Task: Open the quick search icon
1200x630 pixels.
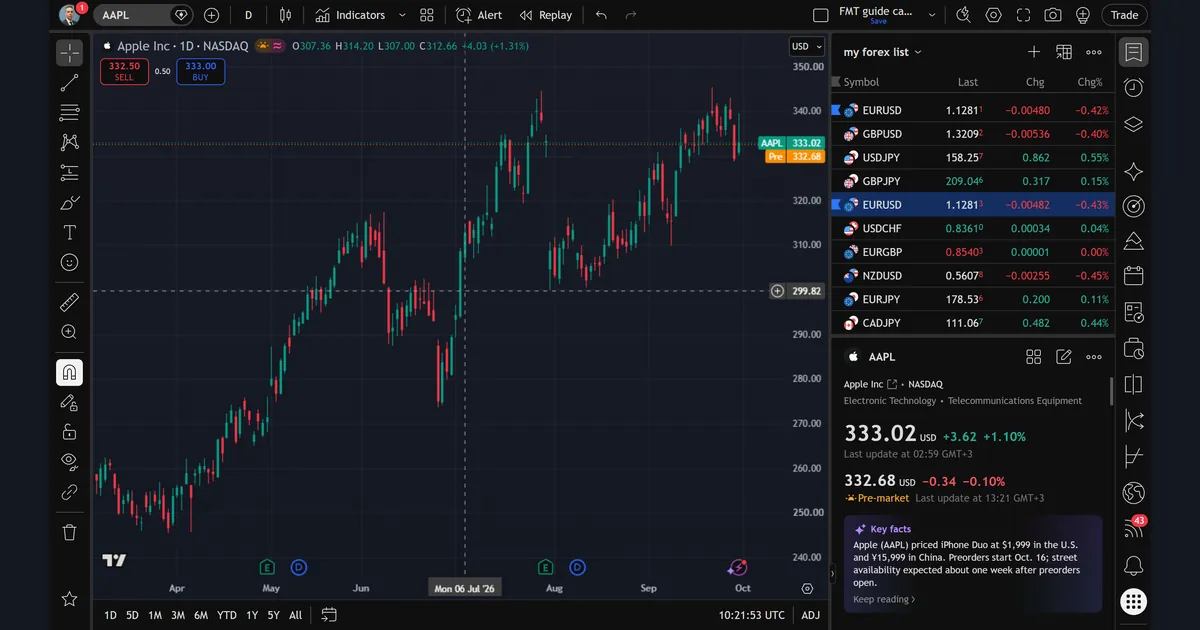Action: point(963,15)
